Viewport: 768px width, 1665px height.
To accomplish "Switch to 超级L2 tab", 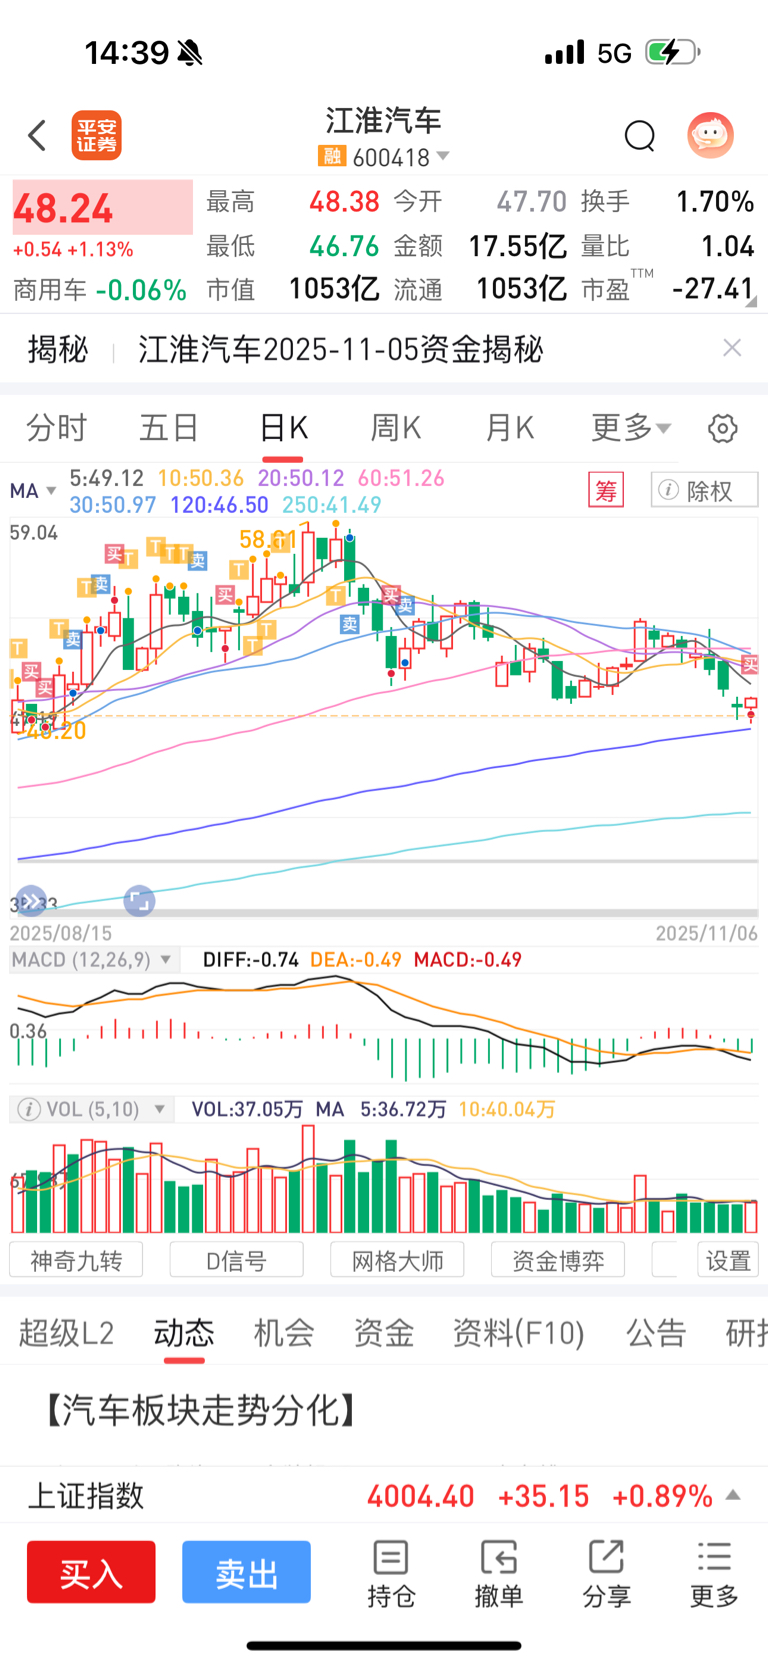I will pyautogui.click(x=66, y=1333).
